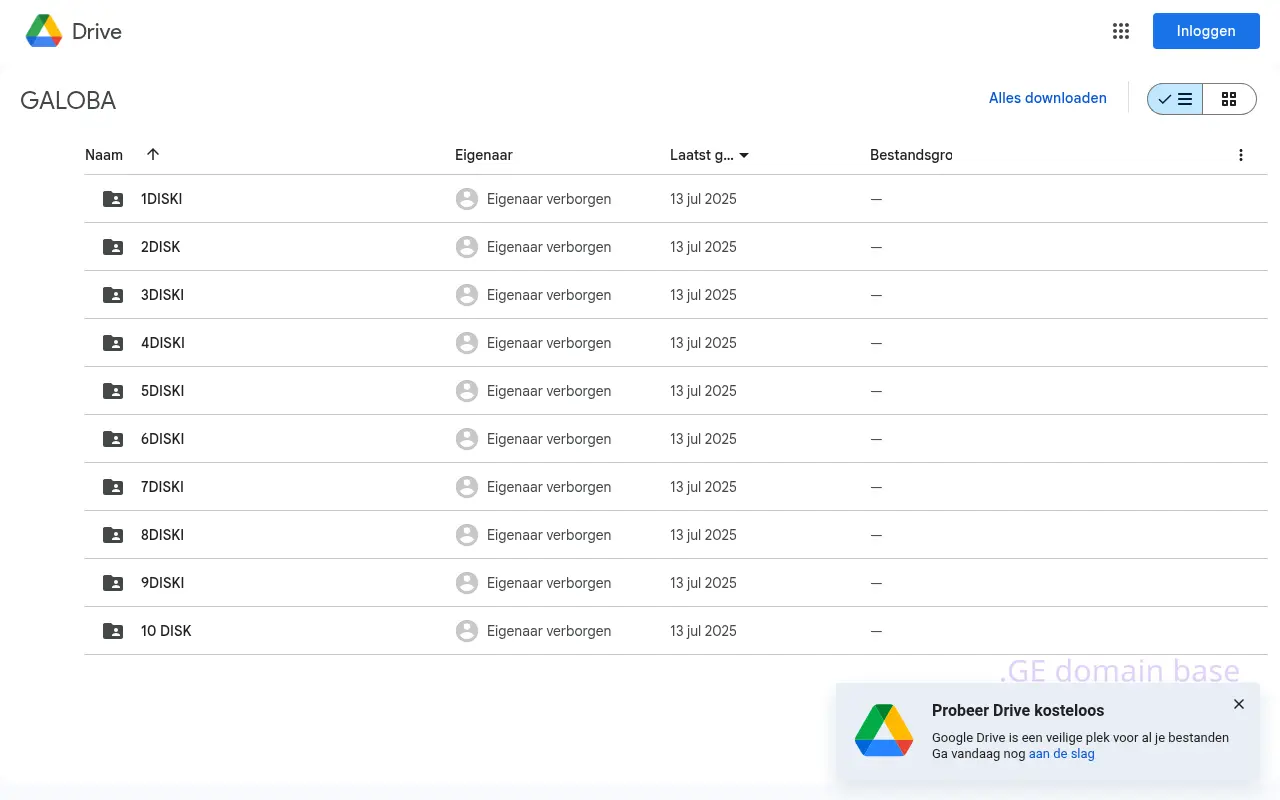This screenshot has width=1280, height=800.
Task: Reverse sort order with Naam arrow
Action: coord(153,155)
